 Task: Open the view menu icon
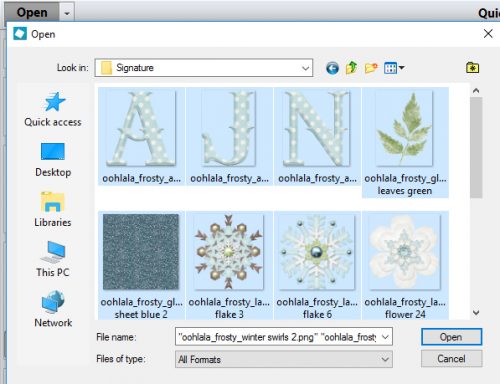tap(394, 68)
